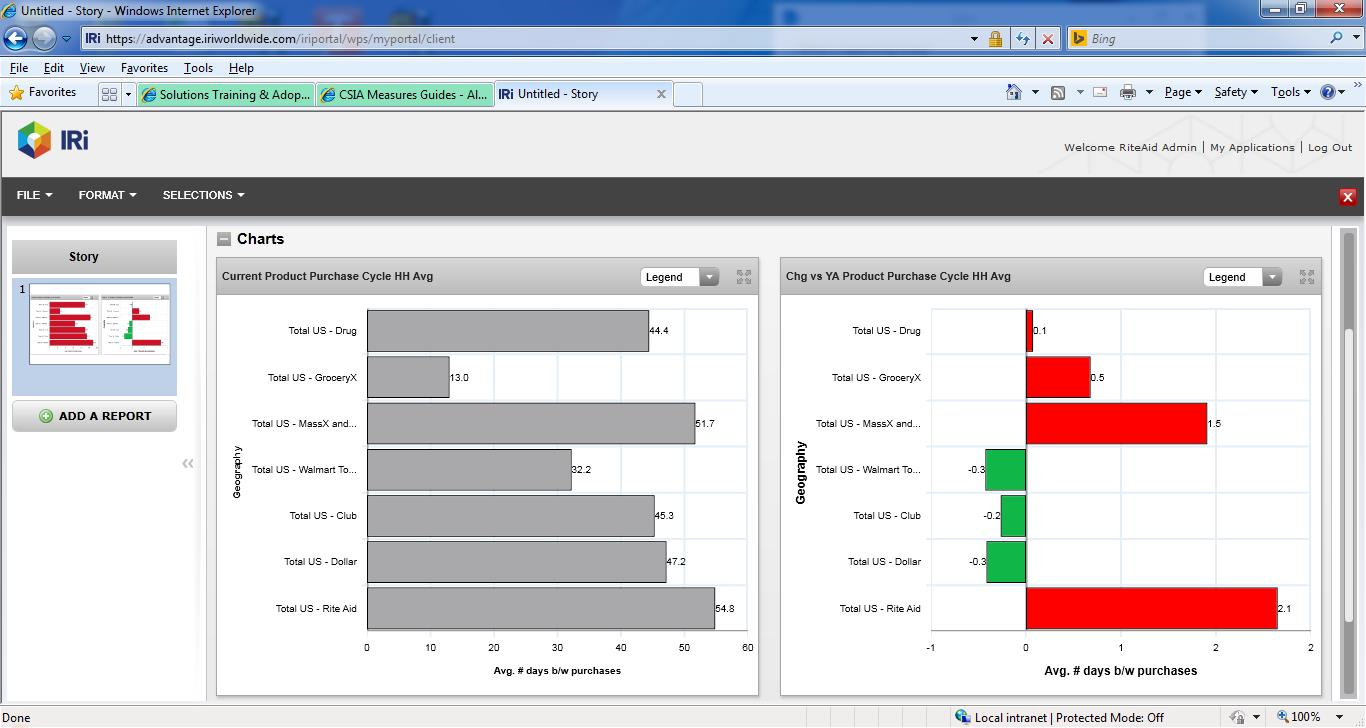Open the SELECTIONS menu

[x=203, y=195]
